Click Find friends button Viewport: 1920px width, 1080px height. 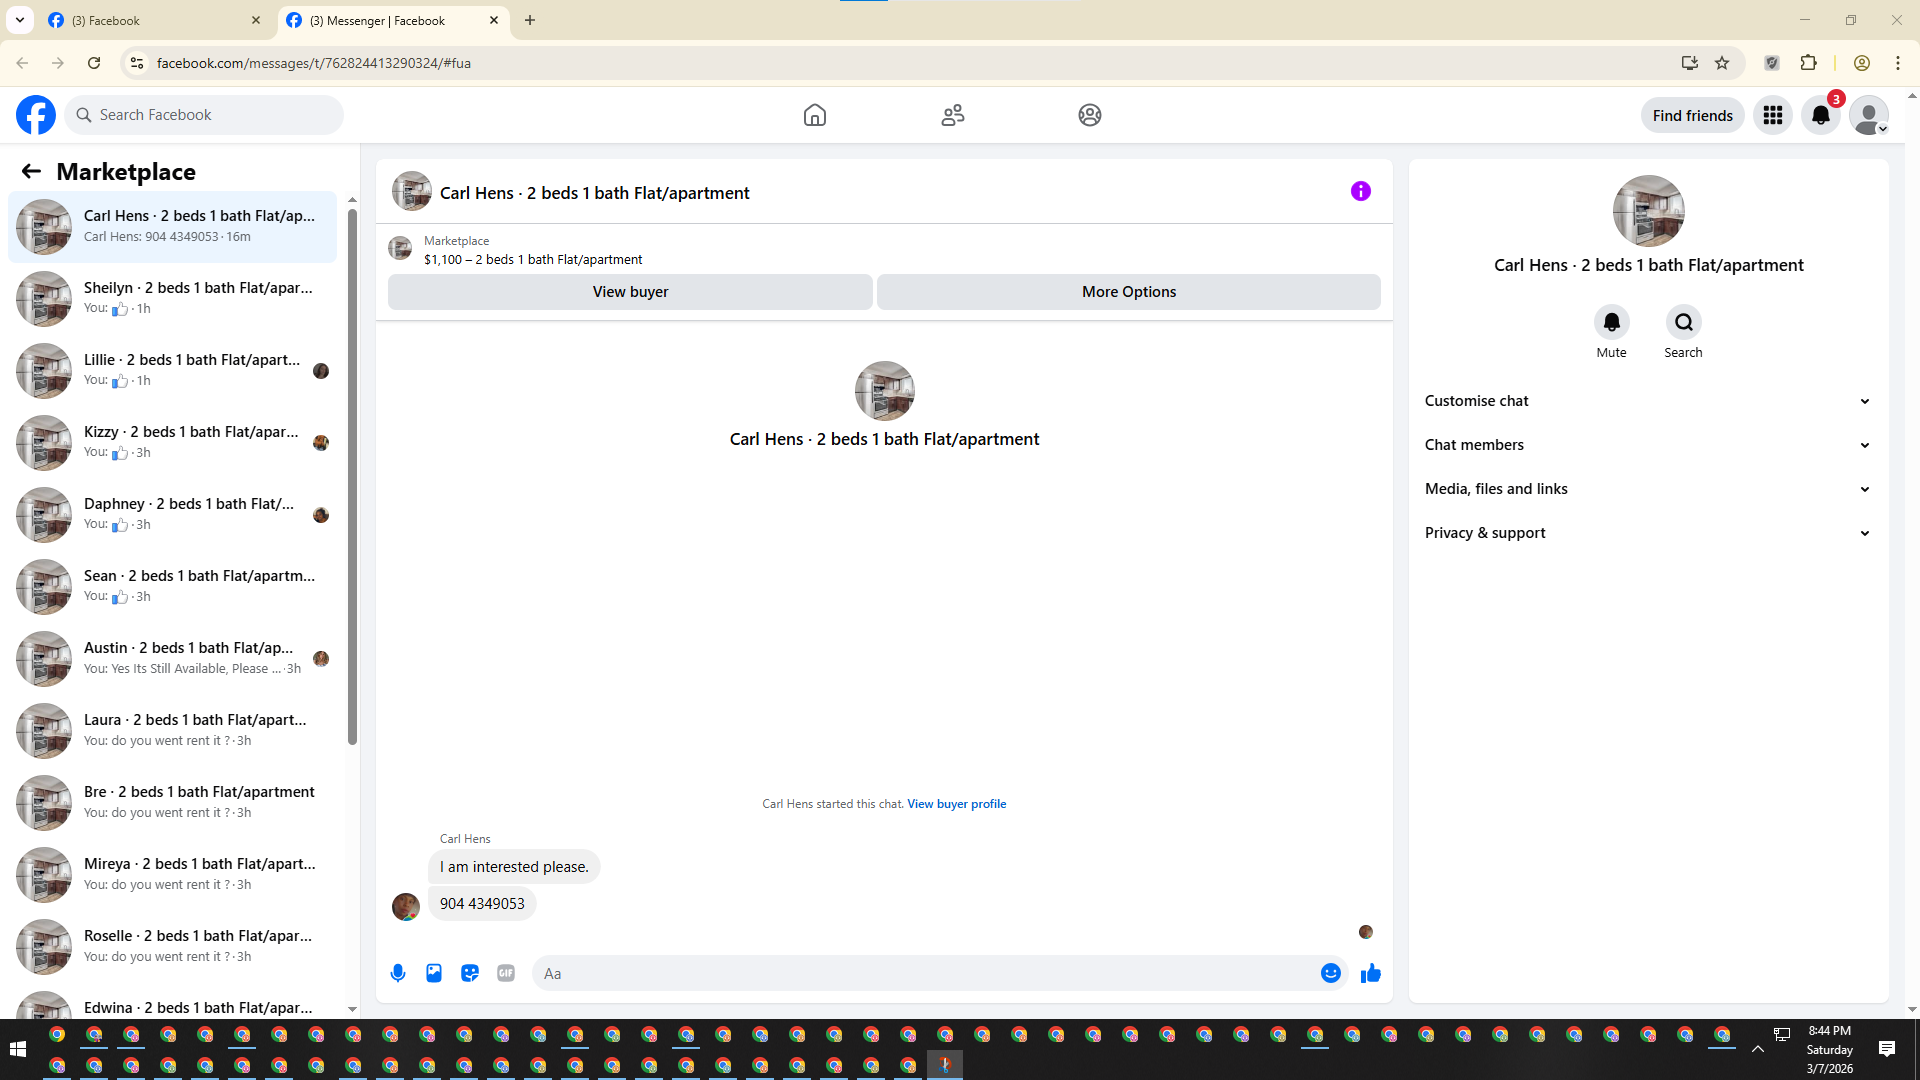click(x=1693, y=115)
